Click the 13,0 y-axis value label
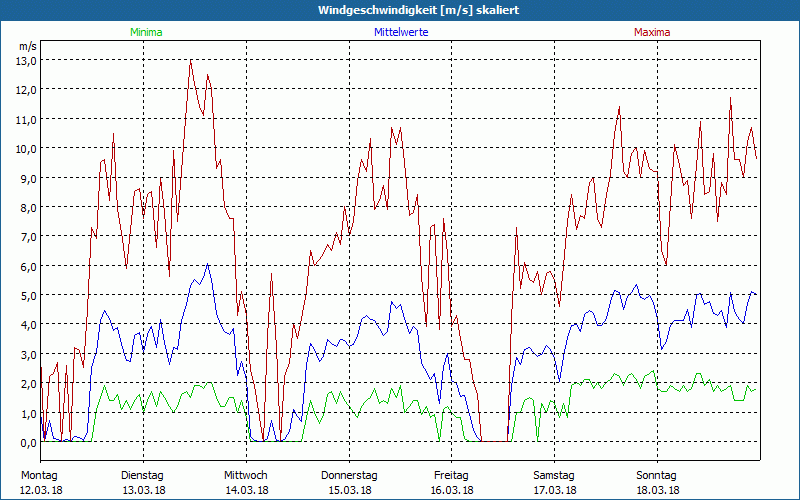Viewport: 800px width, 500px height. [28, 61]
